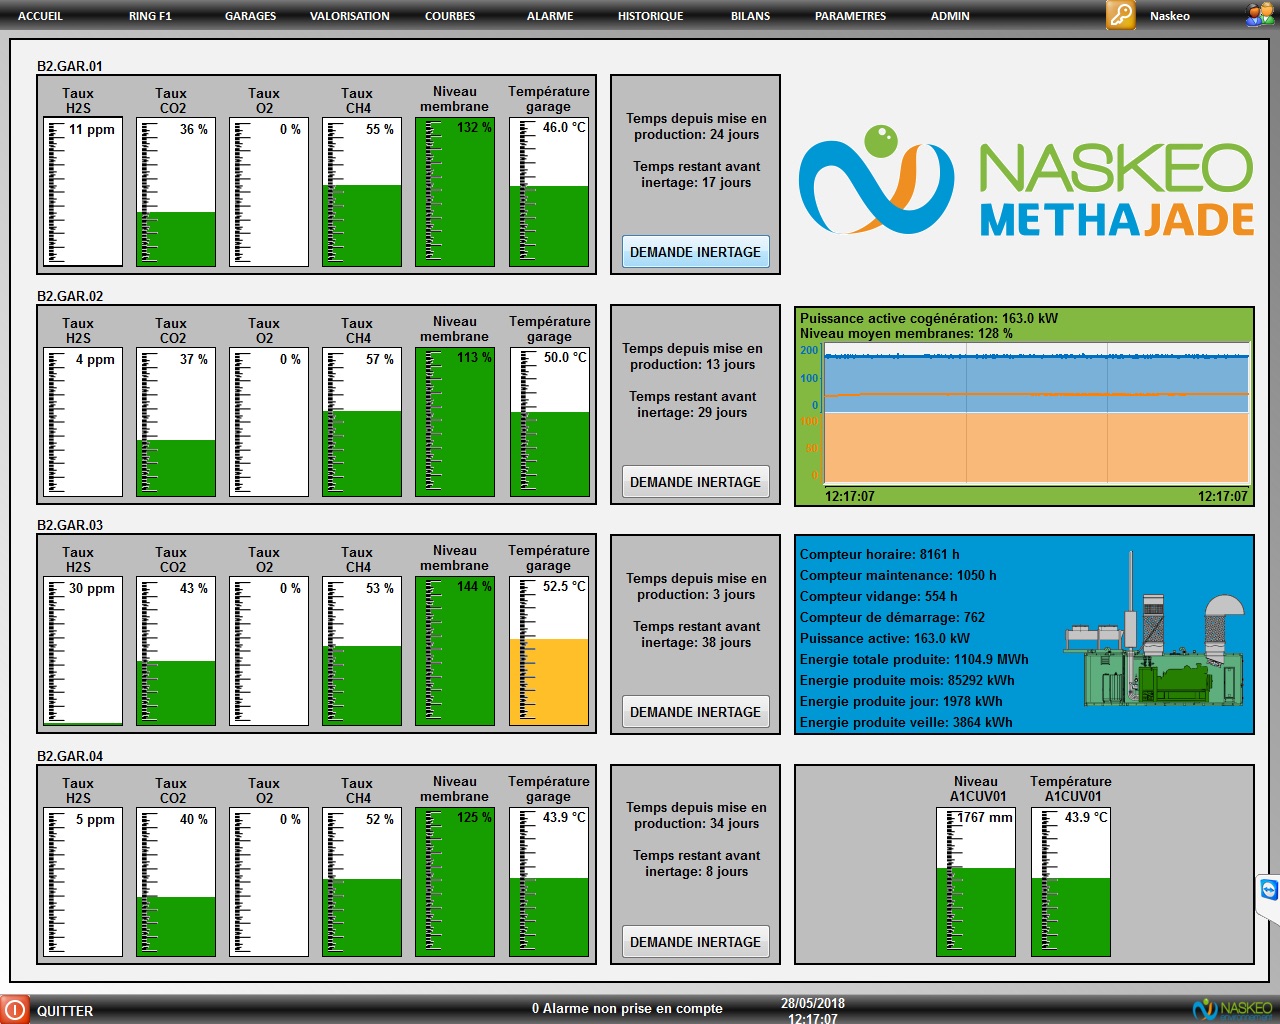Click DEMANDE INERTAGE for B2.GAR.03

pos(695,712)
